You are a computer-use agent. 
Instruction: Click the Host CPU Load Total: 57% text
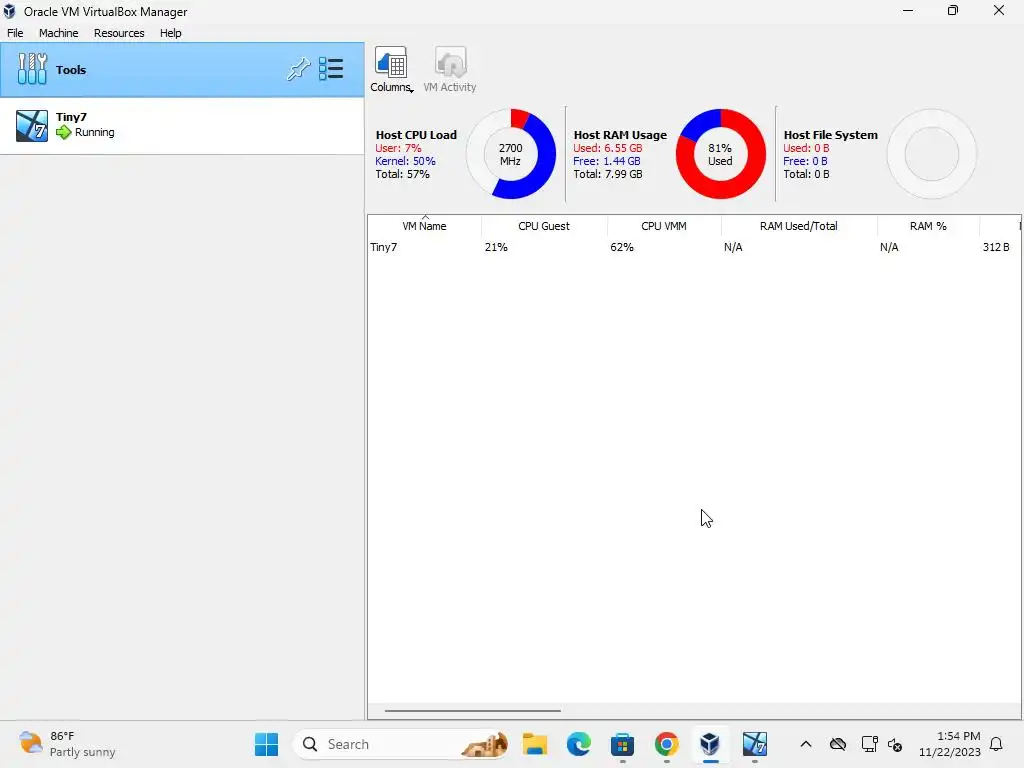(x=402, y=174)
